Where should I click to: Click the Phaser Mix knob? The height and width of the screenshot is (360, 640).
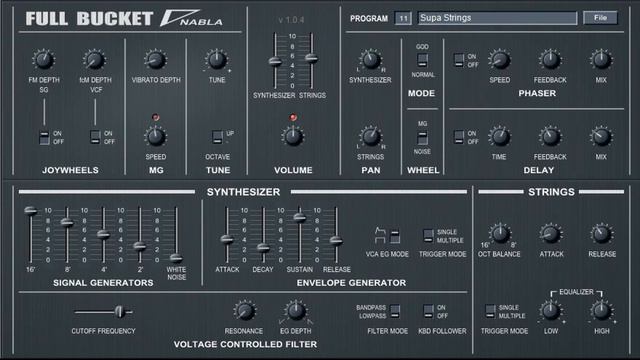pos(601,60)
